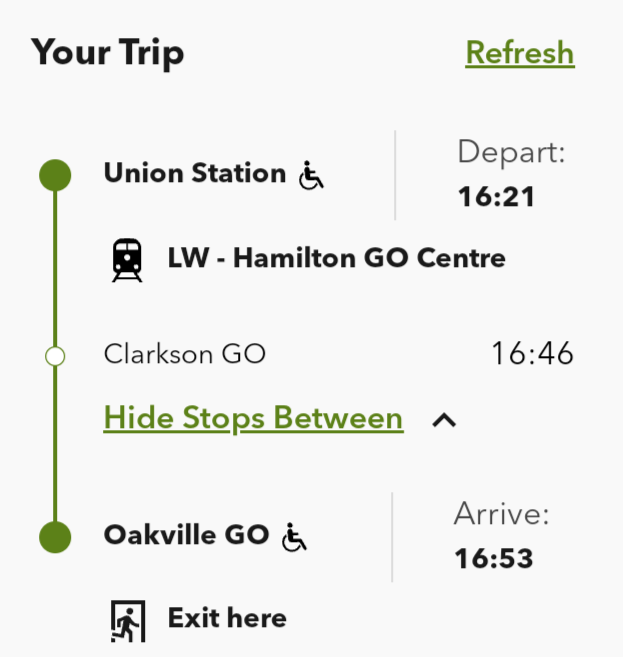623x657 pixels.
Task: Click the Exit here text
Action: (x=227, y=618)
